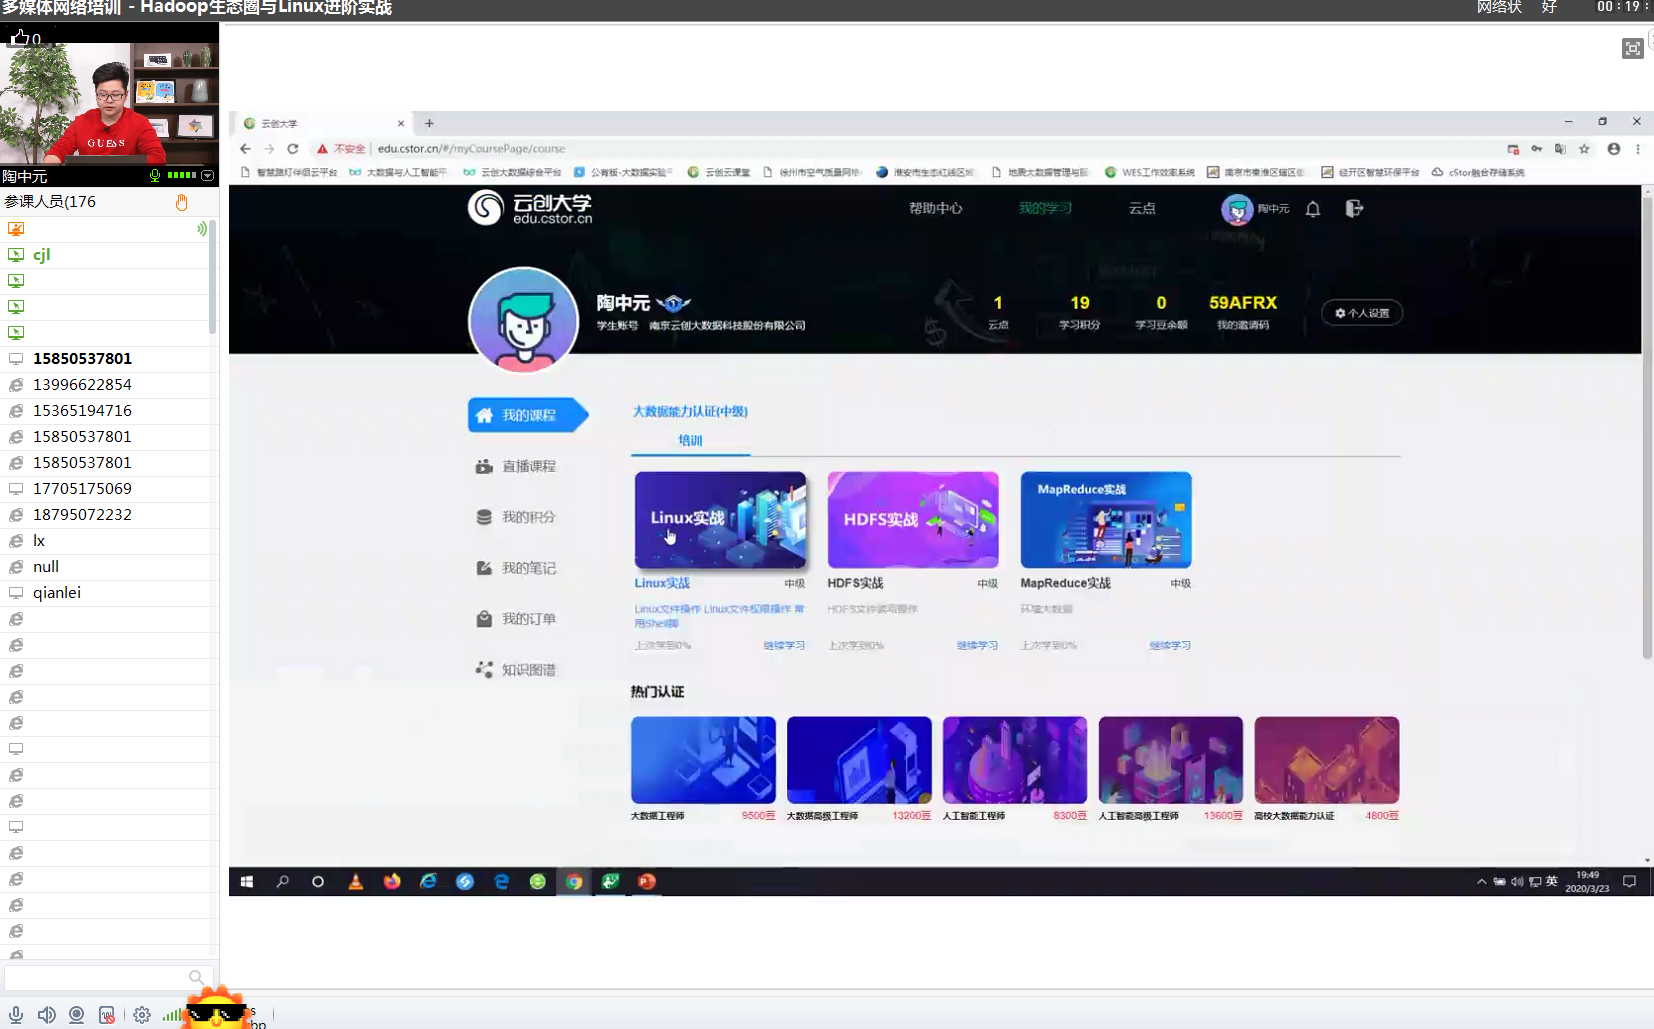Click the logout icon in site header
This screenshot has height=1029, width=1654.
point(1354,209)
